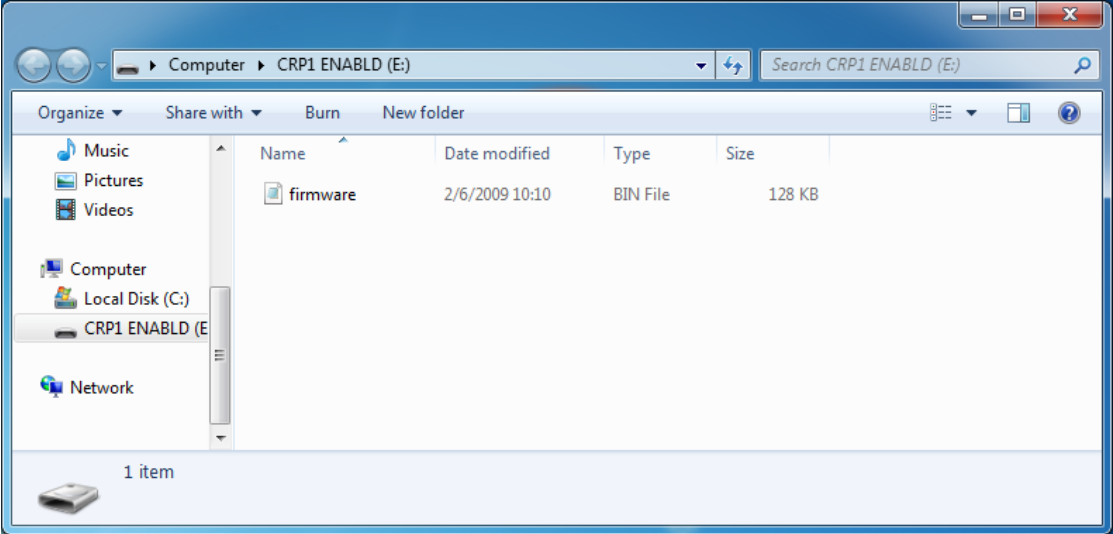
Task: Click the 1 item status text
Action: coord(148,472)
